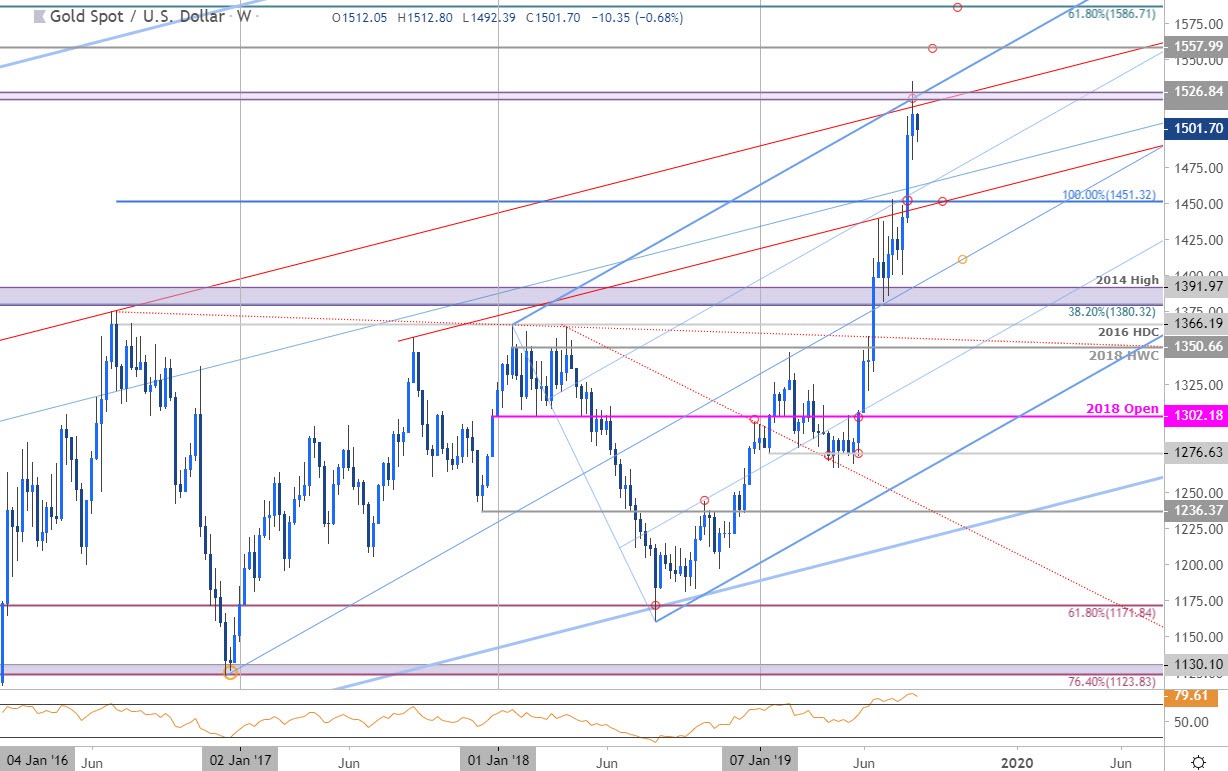
Task: Click the red circle marker near 1586 level
Action: 958,7
